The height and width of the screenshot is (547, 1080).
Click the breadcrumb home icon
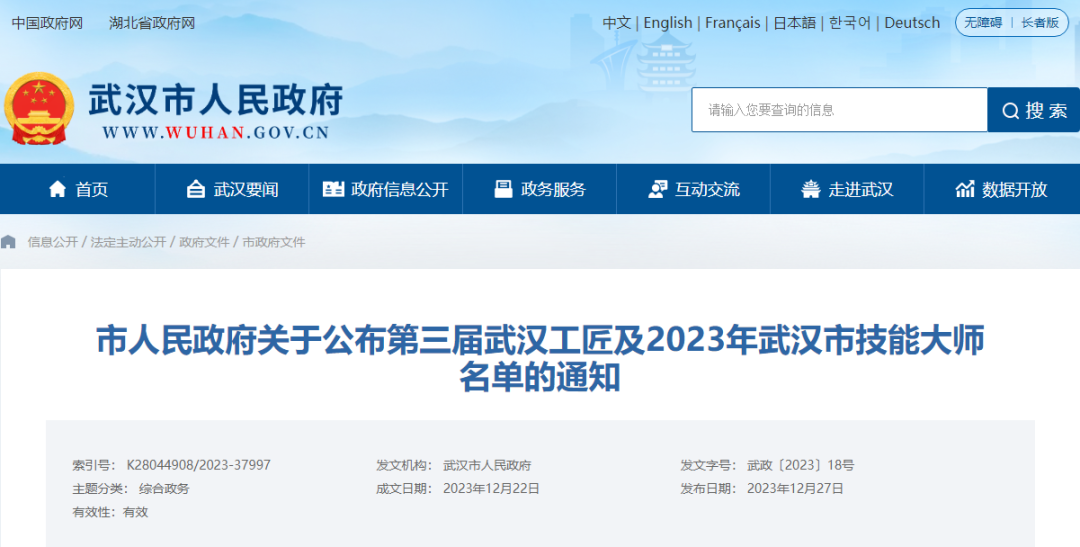(x=9, y=242)
